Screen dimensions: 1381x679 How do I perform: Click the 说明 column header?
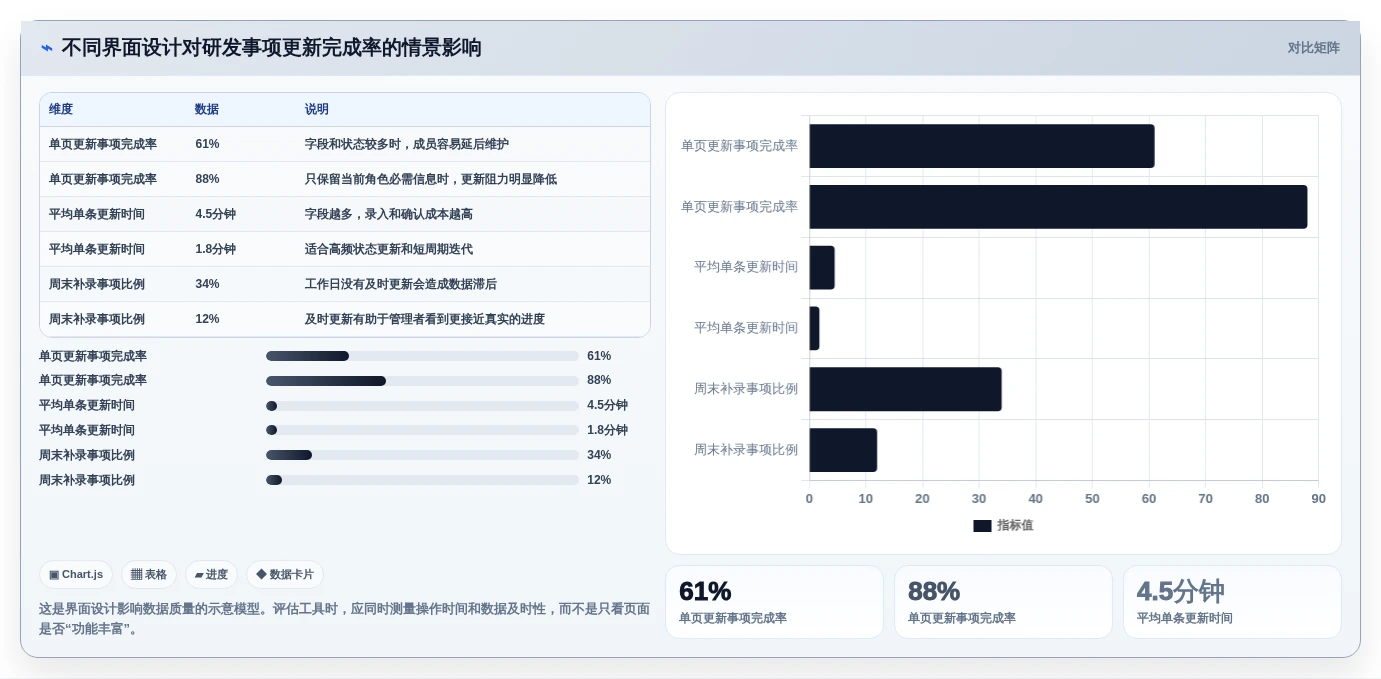pyautogui.click(x=317, y=110)
